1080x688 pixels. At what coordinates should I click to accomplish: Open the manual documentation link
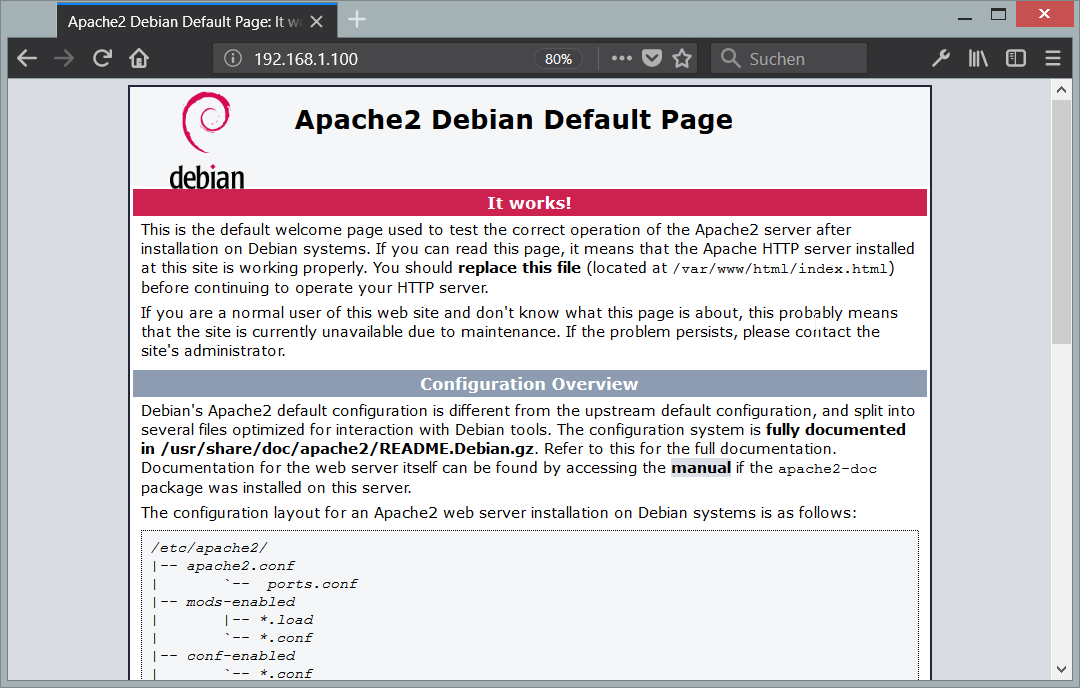point(700,468)
